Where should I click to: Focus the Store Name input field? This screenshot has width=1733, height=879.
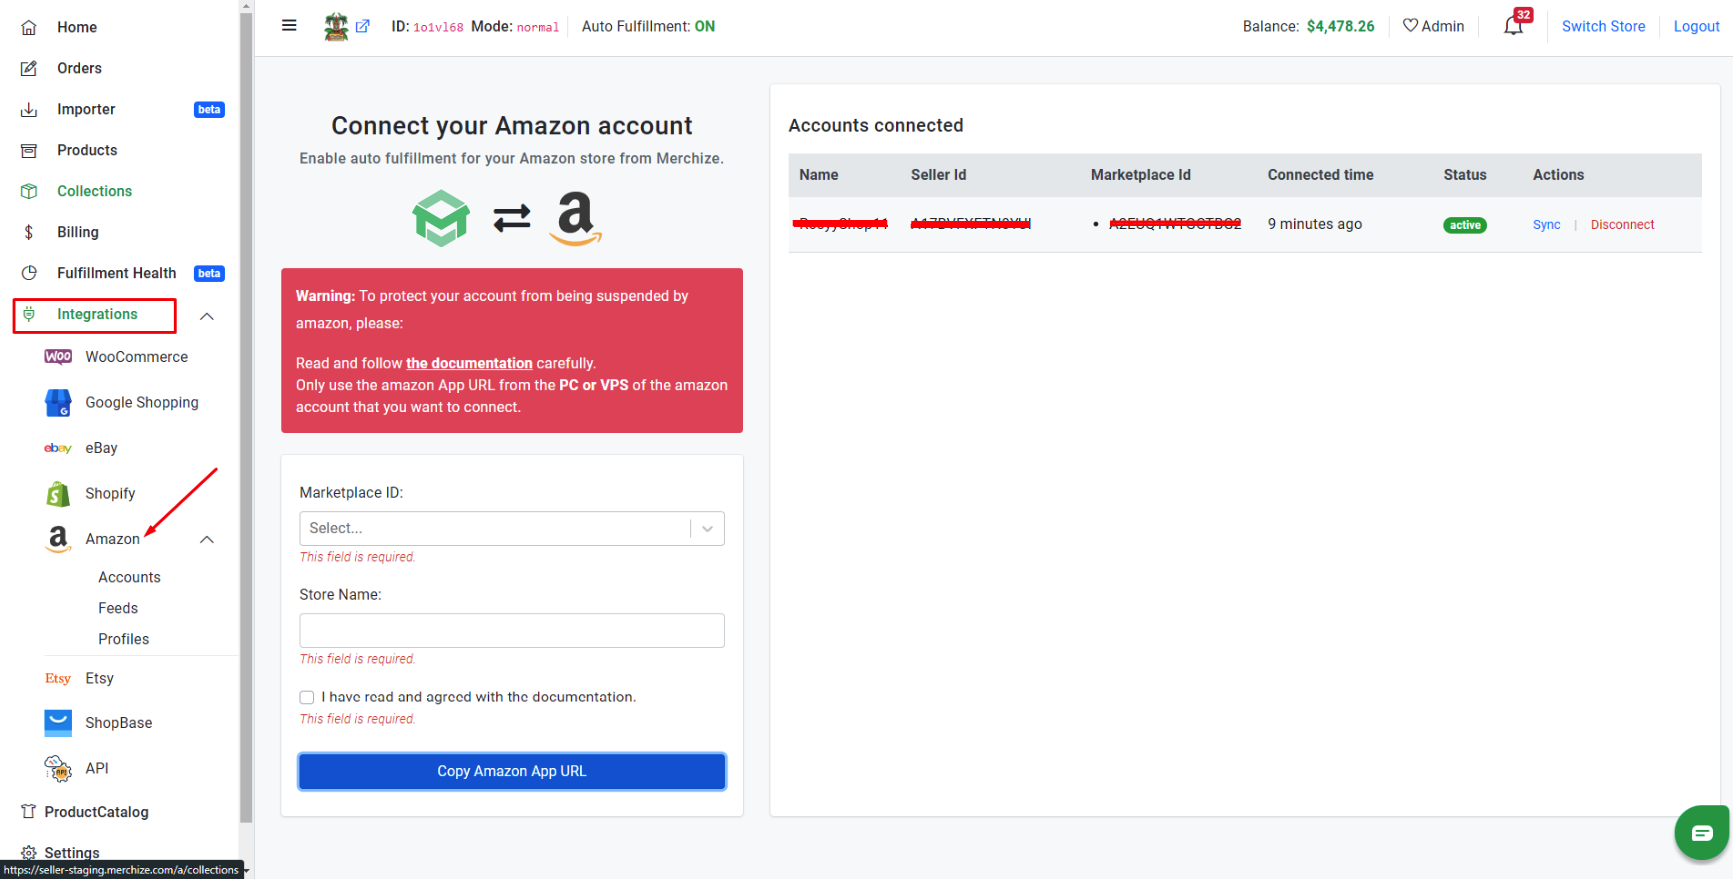coord(512,630)
